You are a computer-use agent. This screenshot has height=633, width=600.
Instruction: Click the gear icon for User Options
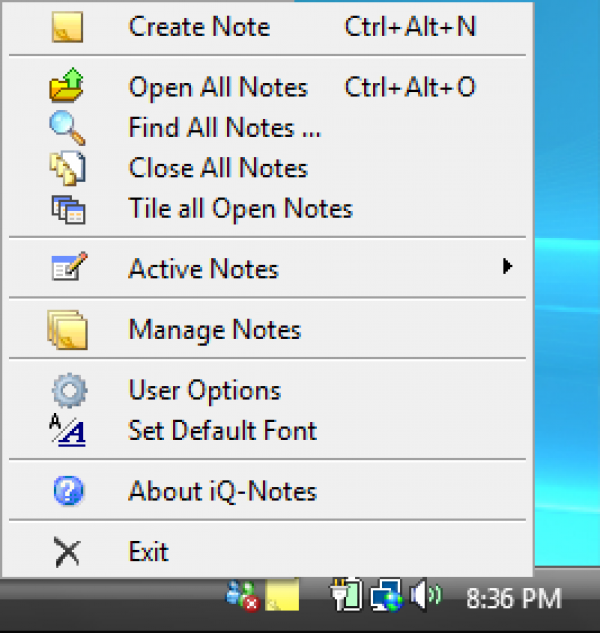pos(68,390)
